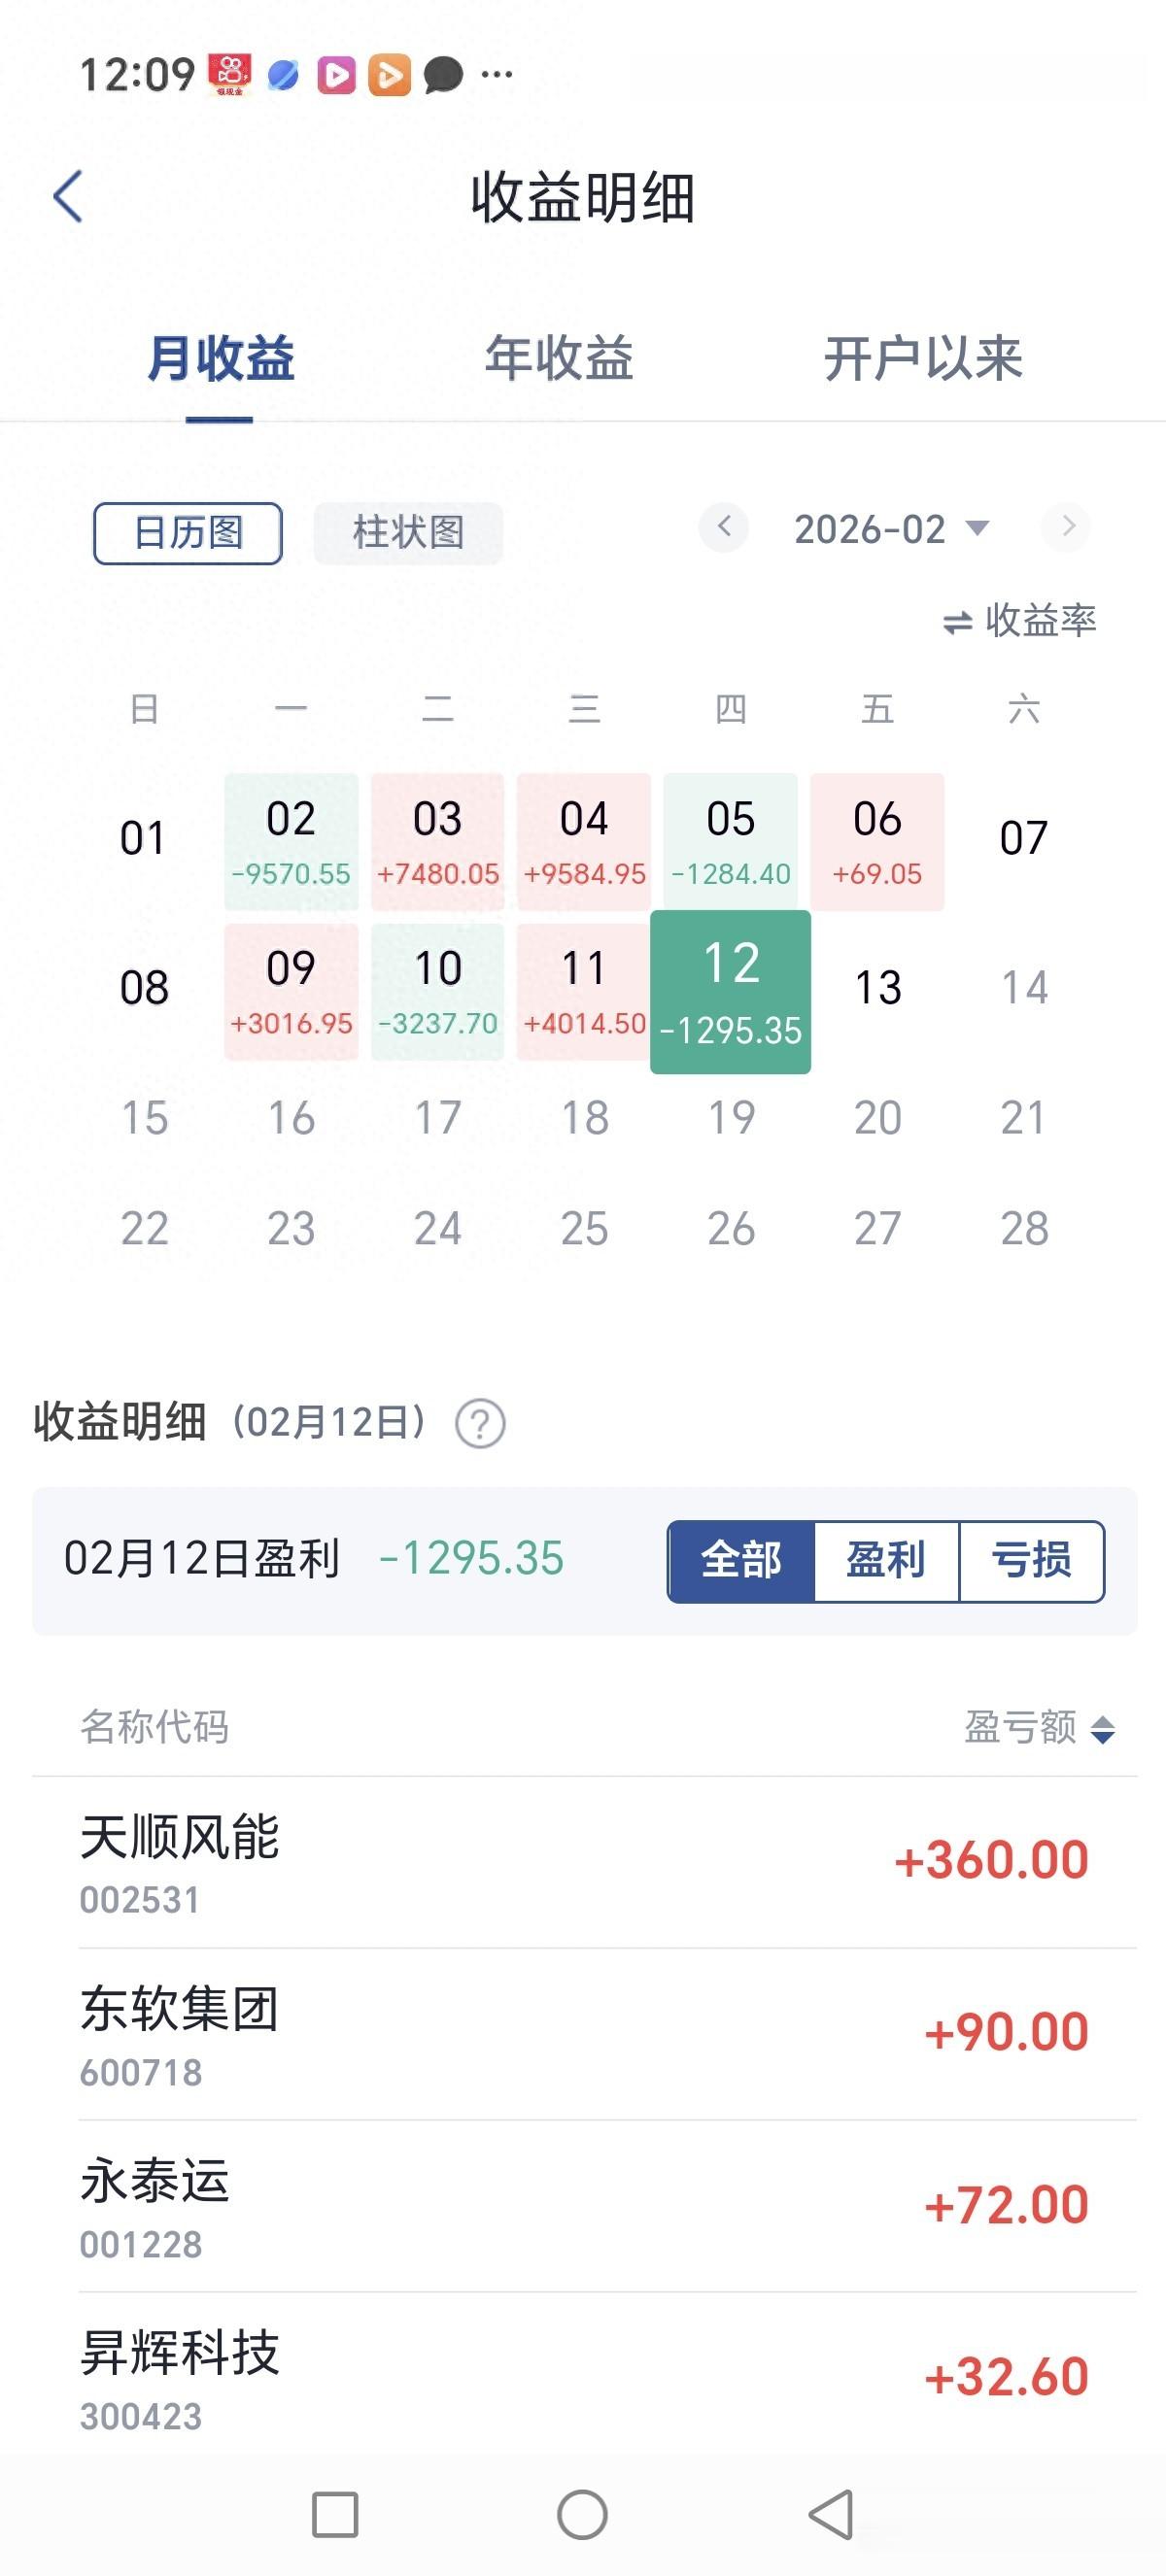Tap Android home circle button
Screen dimensions: 1166x2576
pyautogui.click(x=582, y=2514)
